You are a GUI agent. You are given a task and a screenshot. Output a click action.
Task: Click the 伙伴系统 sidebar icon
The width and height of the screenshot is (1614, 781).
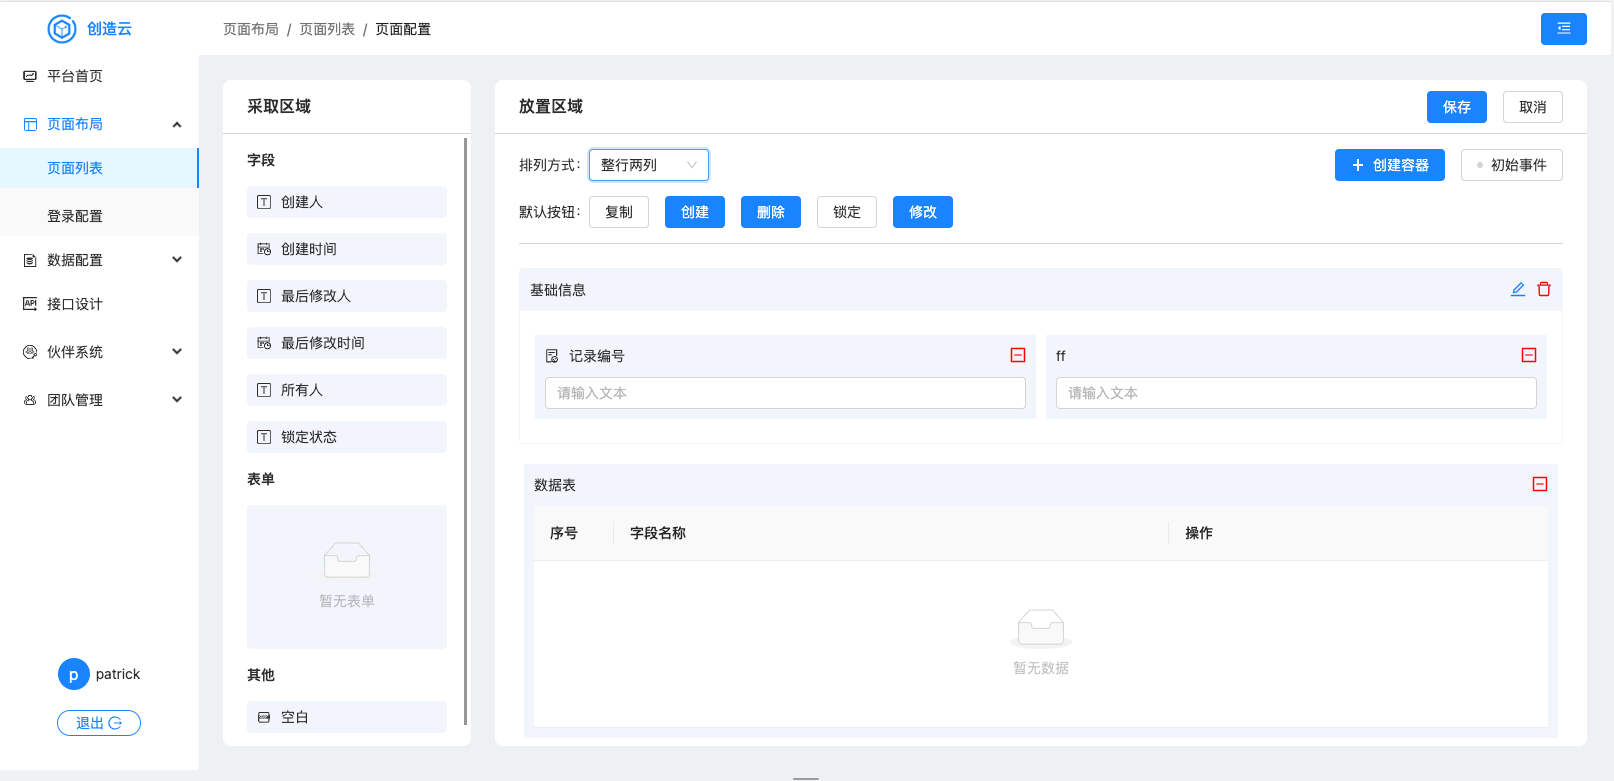[30, 352]
